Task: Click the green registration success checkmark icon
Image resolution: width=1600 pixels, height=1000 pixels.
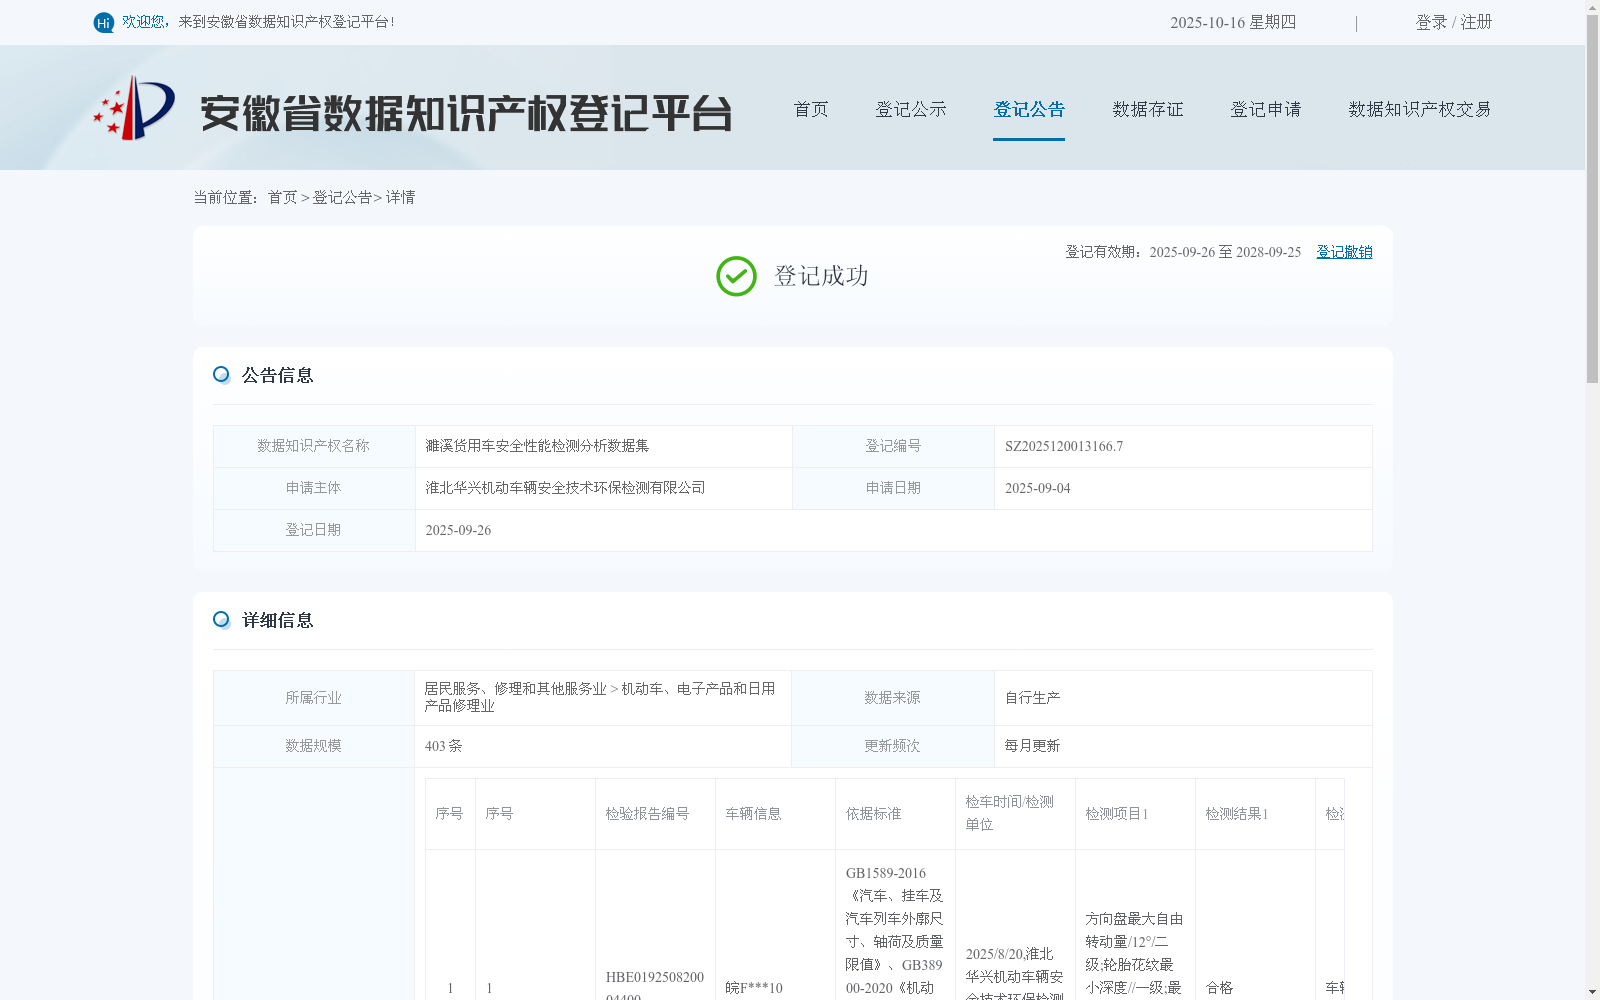Action: (x=736, y=276)
